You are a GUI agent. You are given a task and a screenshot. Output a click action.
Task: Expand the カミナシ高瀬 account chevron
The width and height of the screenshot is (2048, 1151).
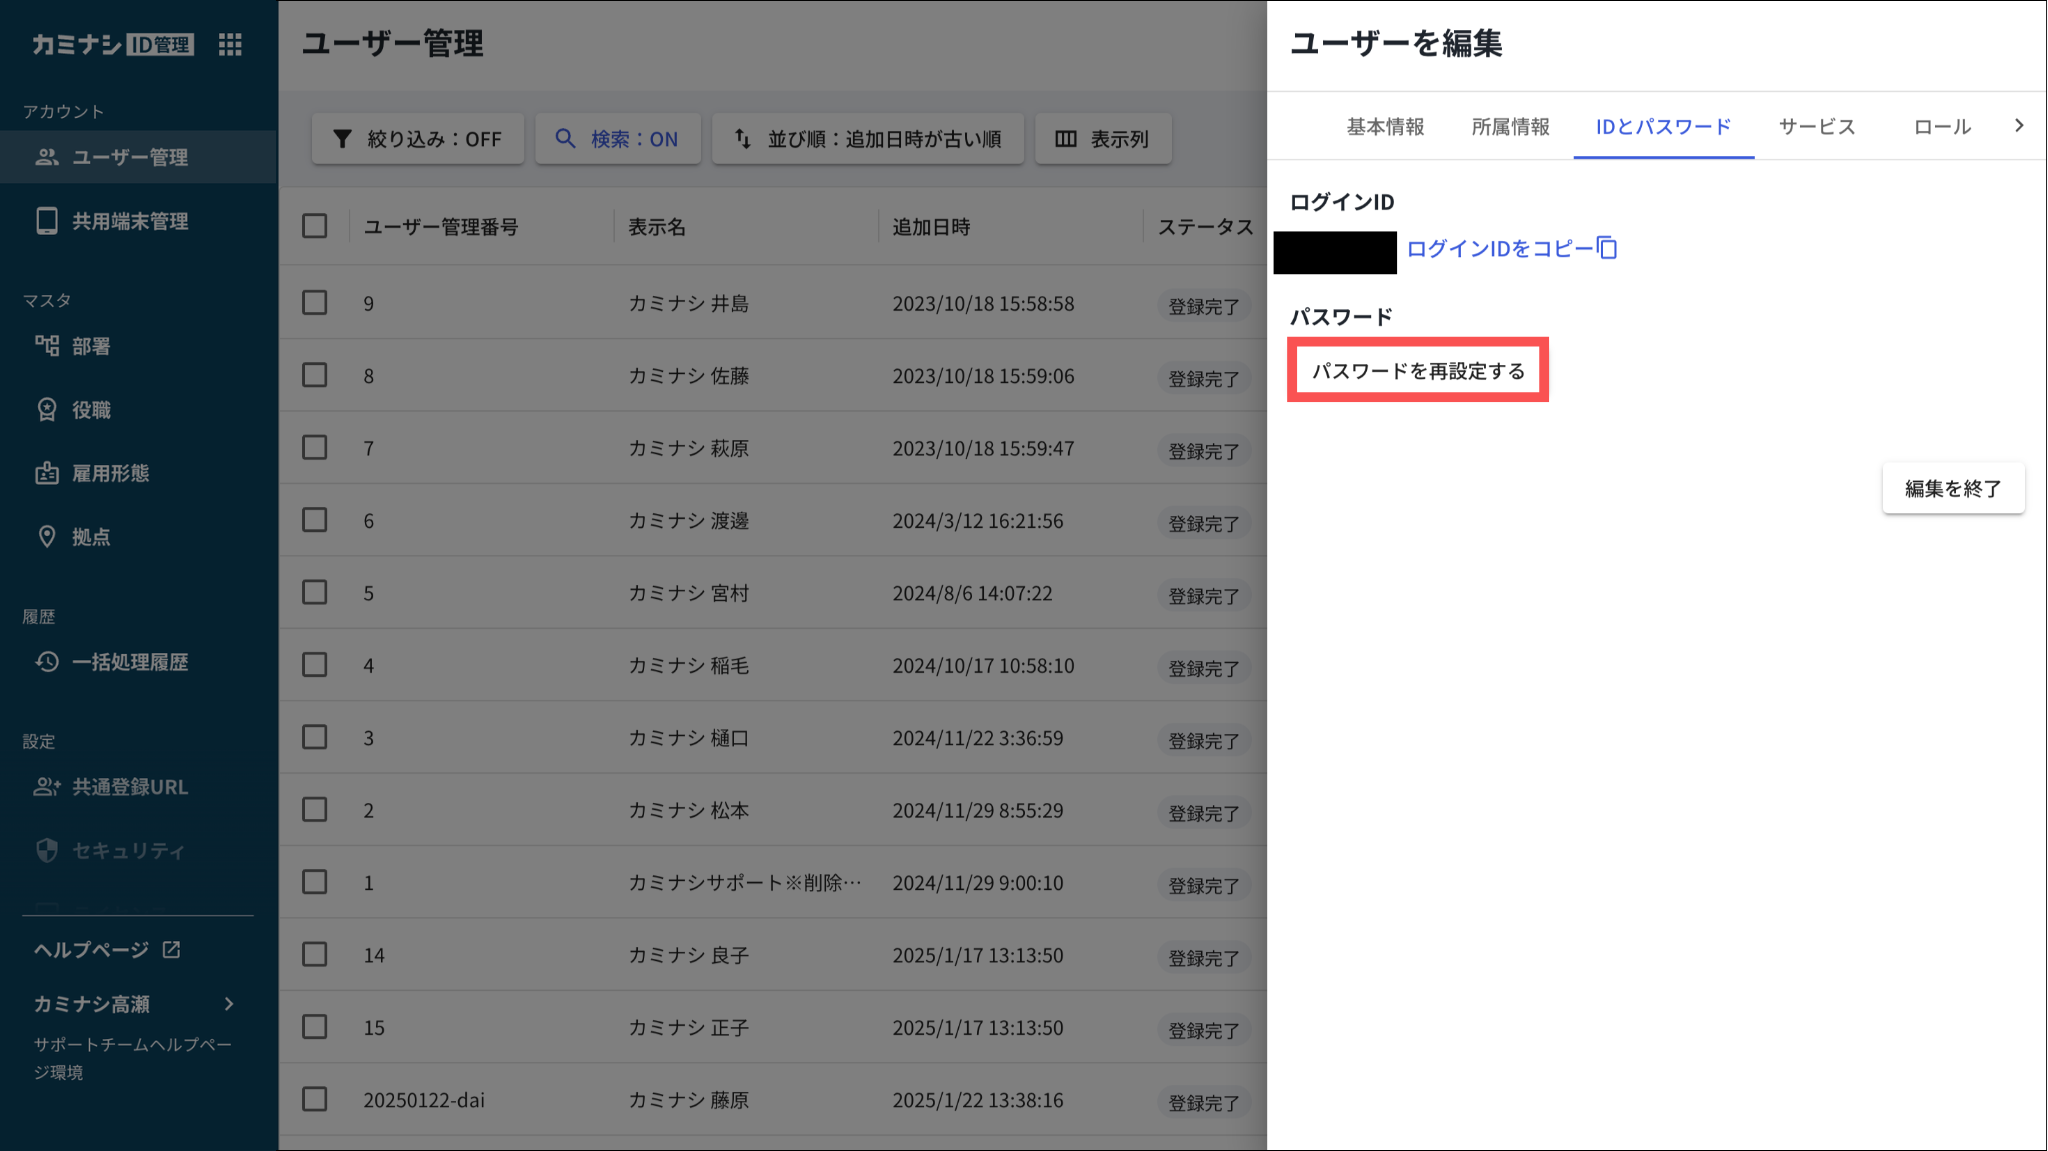[229, 1004]
